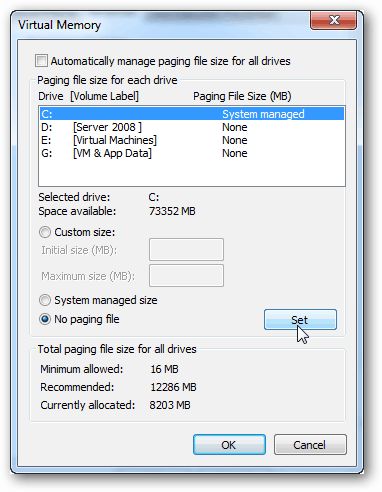Close the Virtual Memory dialog
382x492 pixels.
333,20
